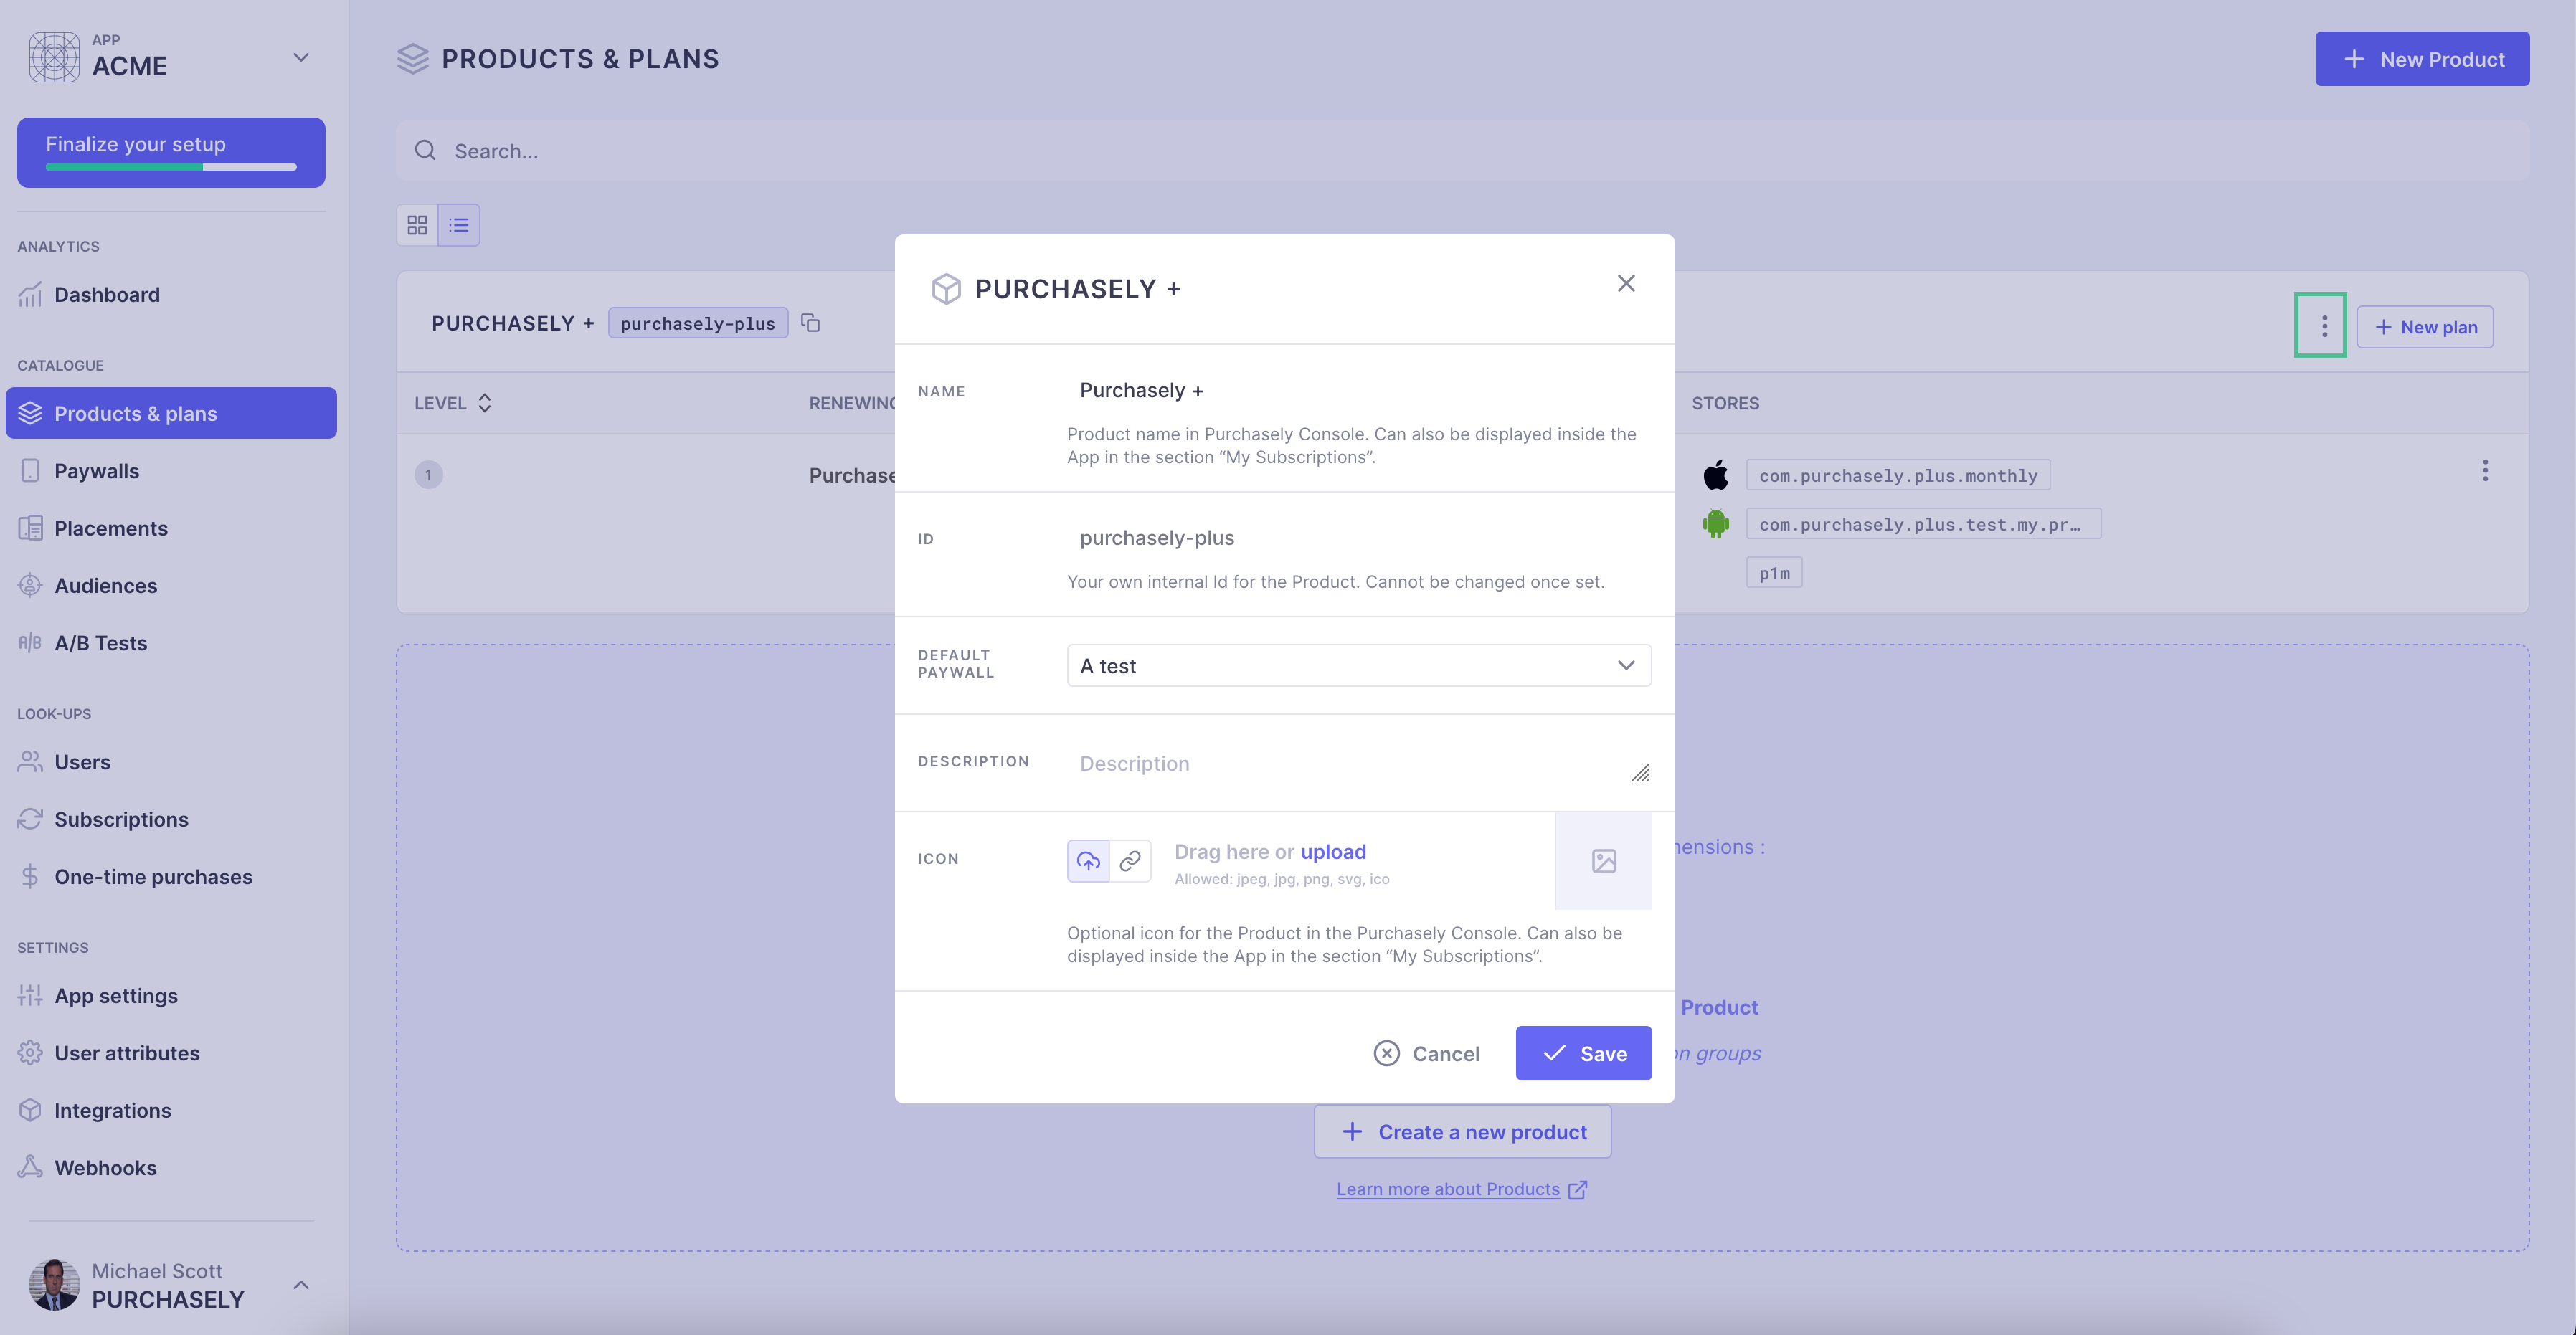This screenshot has height=1335, width=2576.
Task: Click the link URL icon beside upload
Action: tap(1130, 860)
